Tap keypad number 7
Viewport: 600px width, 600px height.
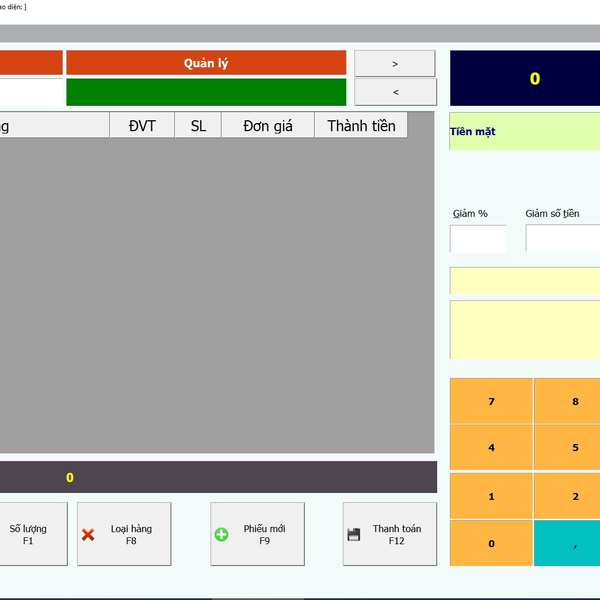click(x=491, y=401)
